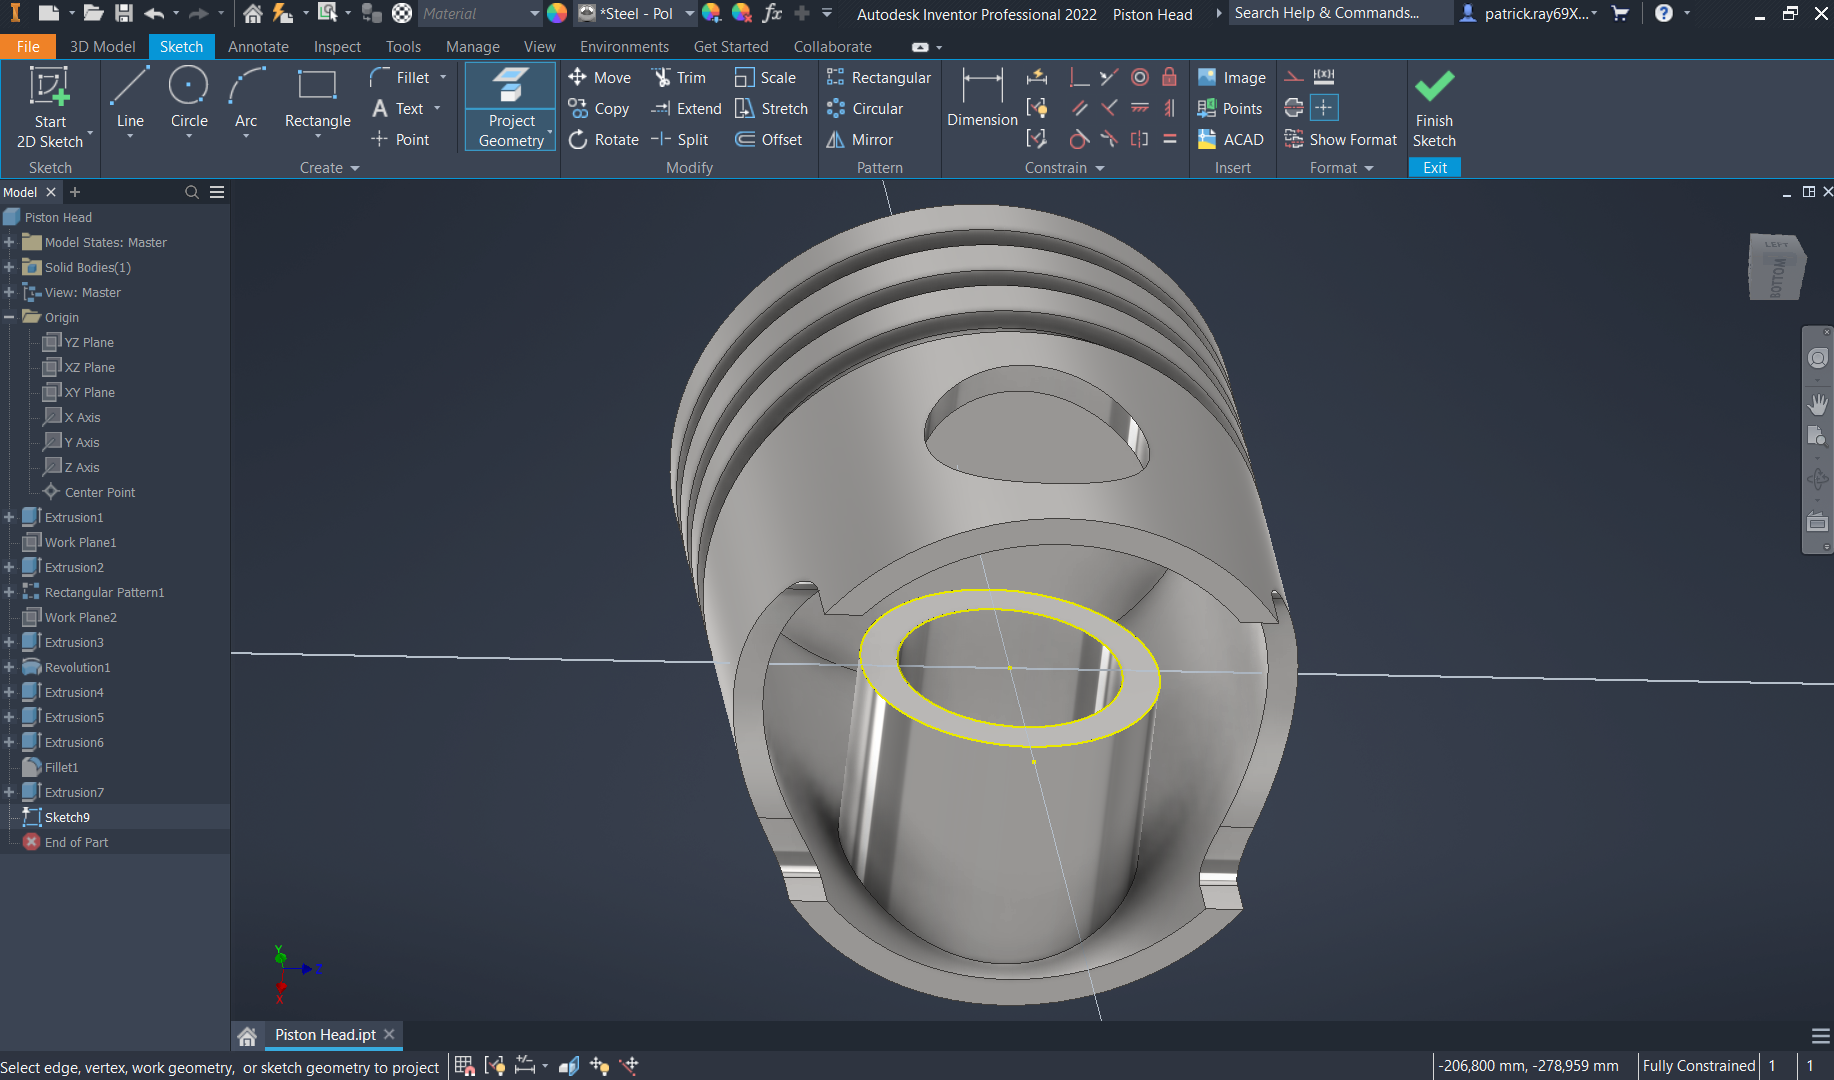Activate the Pan hand tool in navigation bar
This screenshot has width=1834, height=1080.
point(1817,403)
